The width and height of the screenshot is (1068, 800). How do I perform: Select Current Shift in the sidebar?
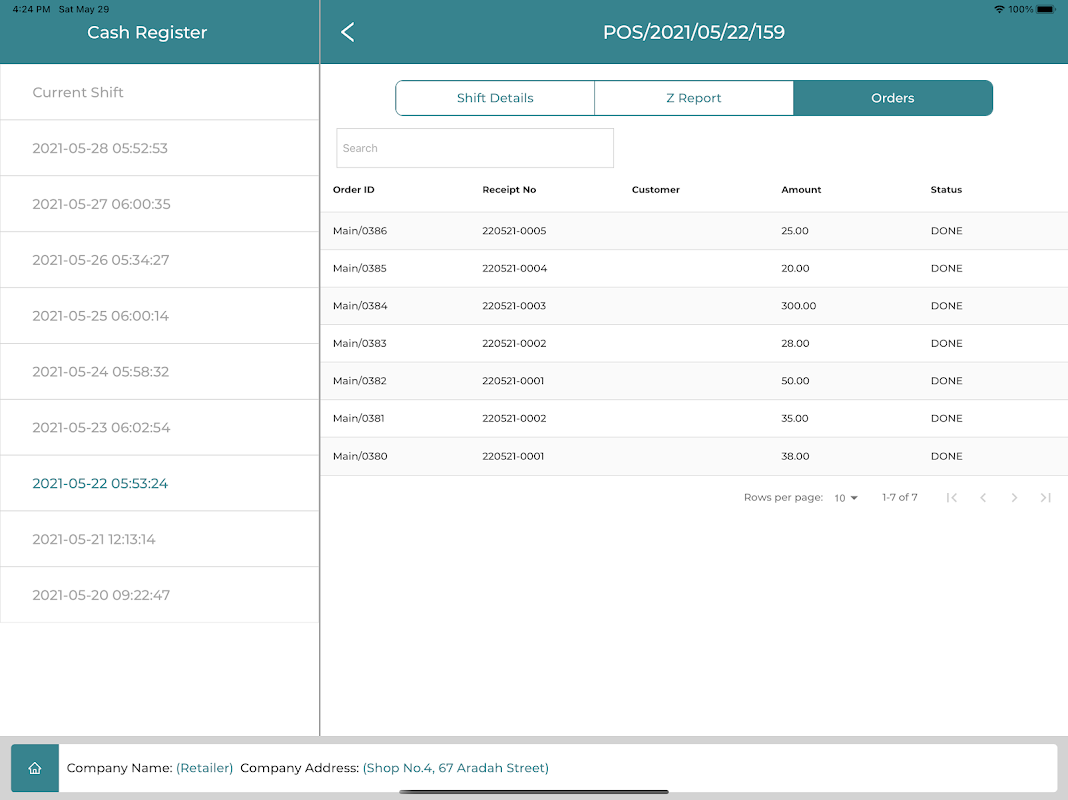[159, 92]
